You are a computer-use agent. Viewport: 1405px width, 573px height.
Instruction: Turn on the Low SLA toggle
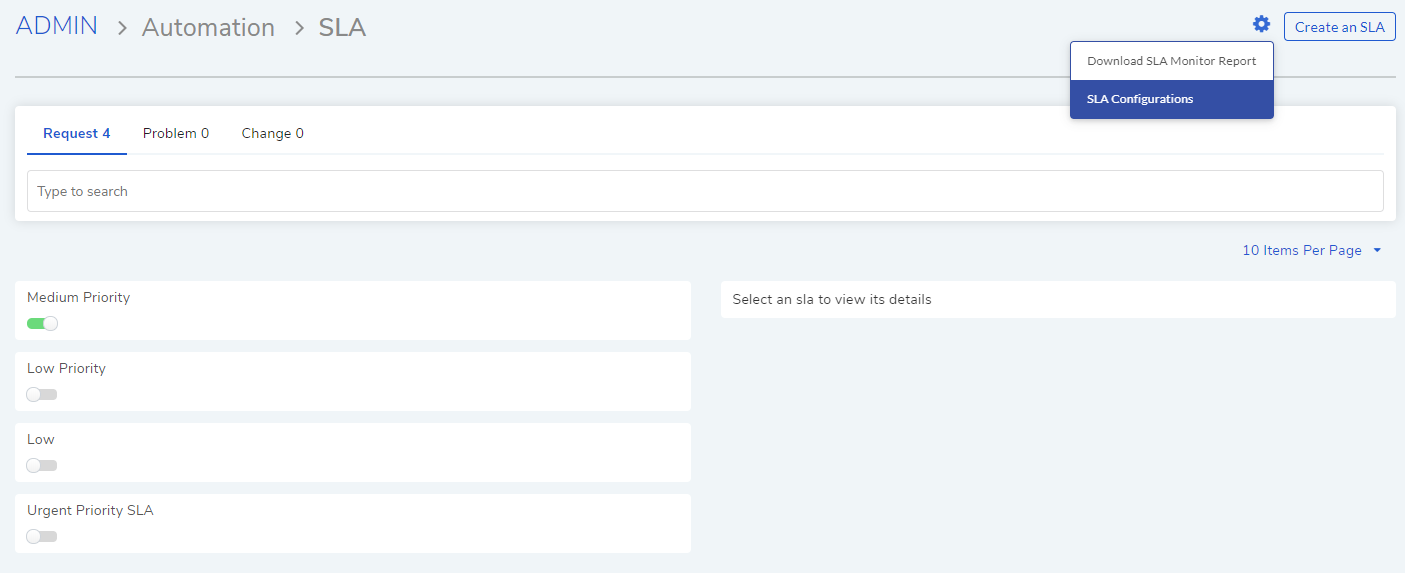click(42, 465)
